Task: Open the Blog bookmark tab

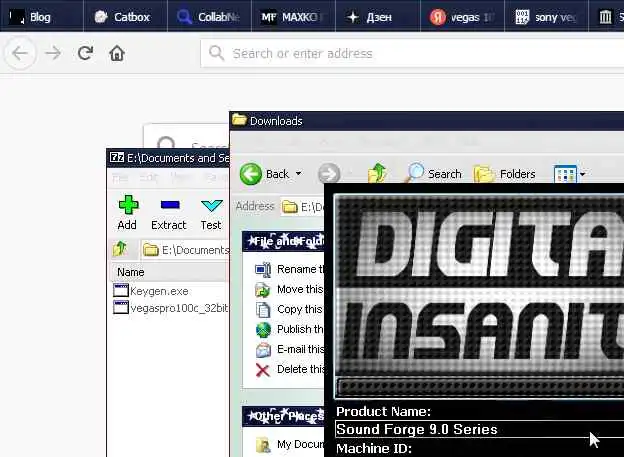Action: (x=42, y=17)
